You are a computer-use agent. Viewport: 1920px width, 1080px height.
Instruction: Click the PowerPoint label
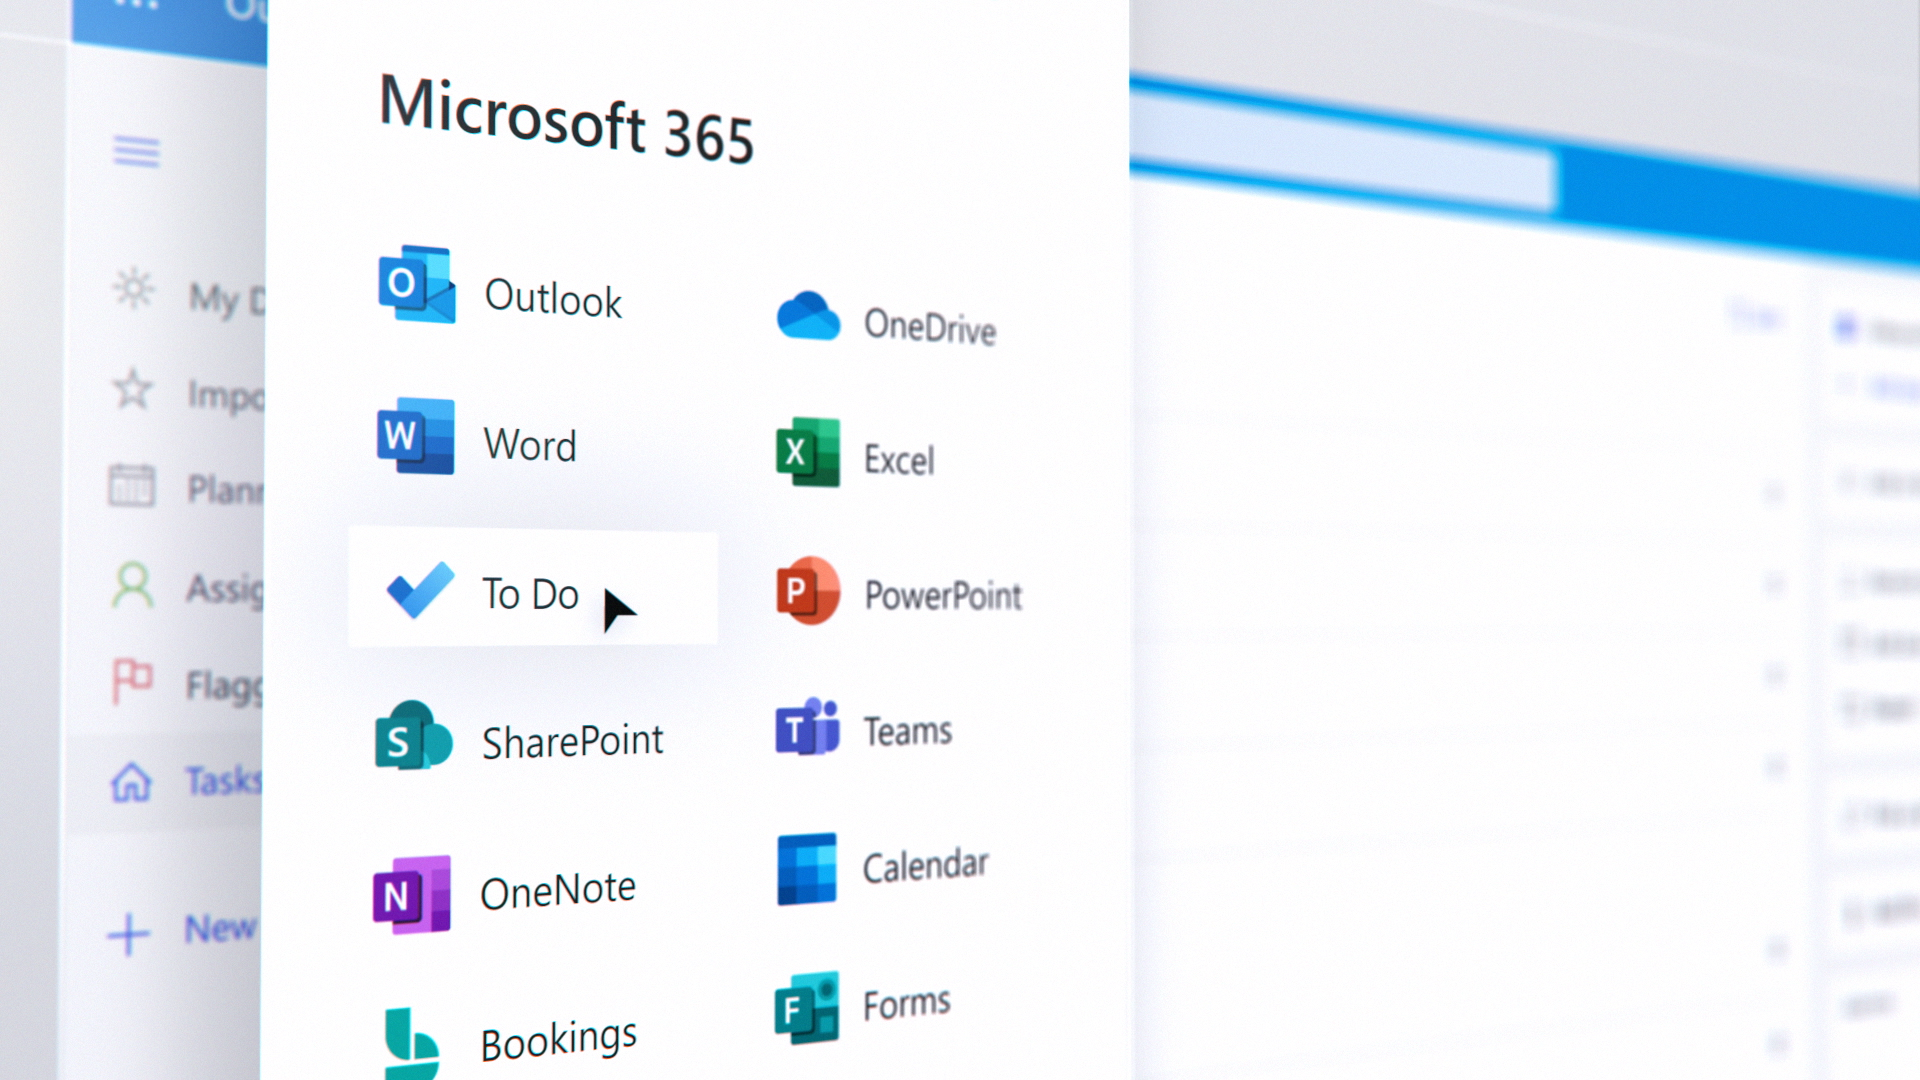(x=943, y=596)
